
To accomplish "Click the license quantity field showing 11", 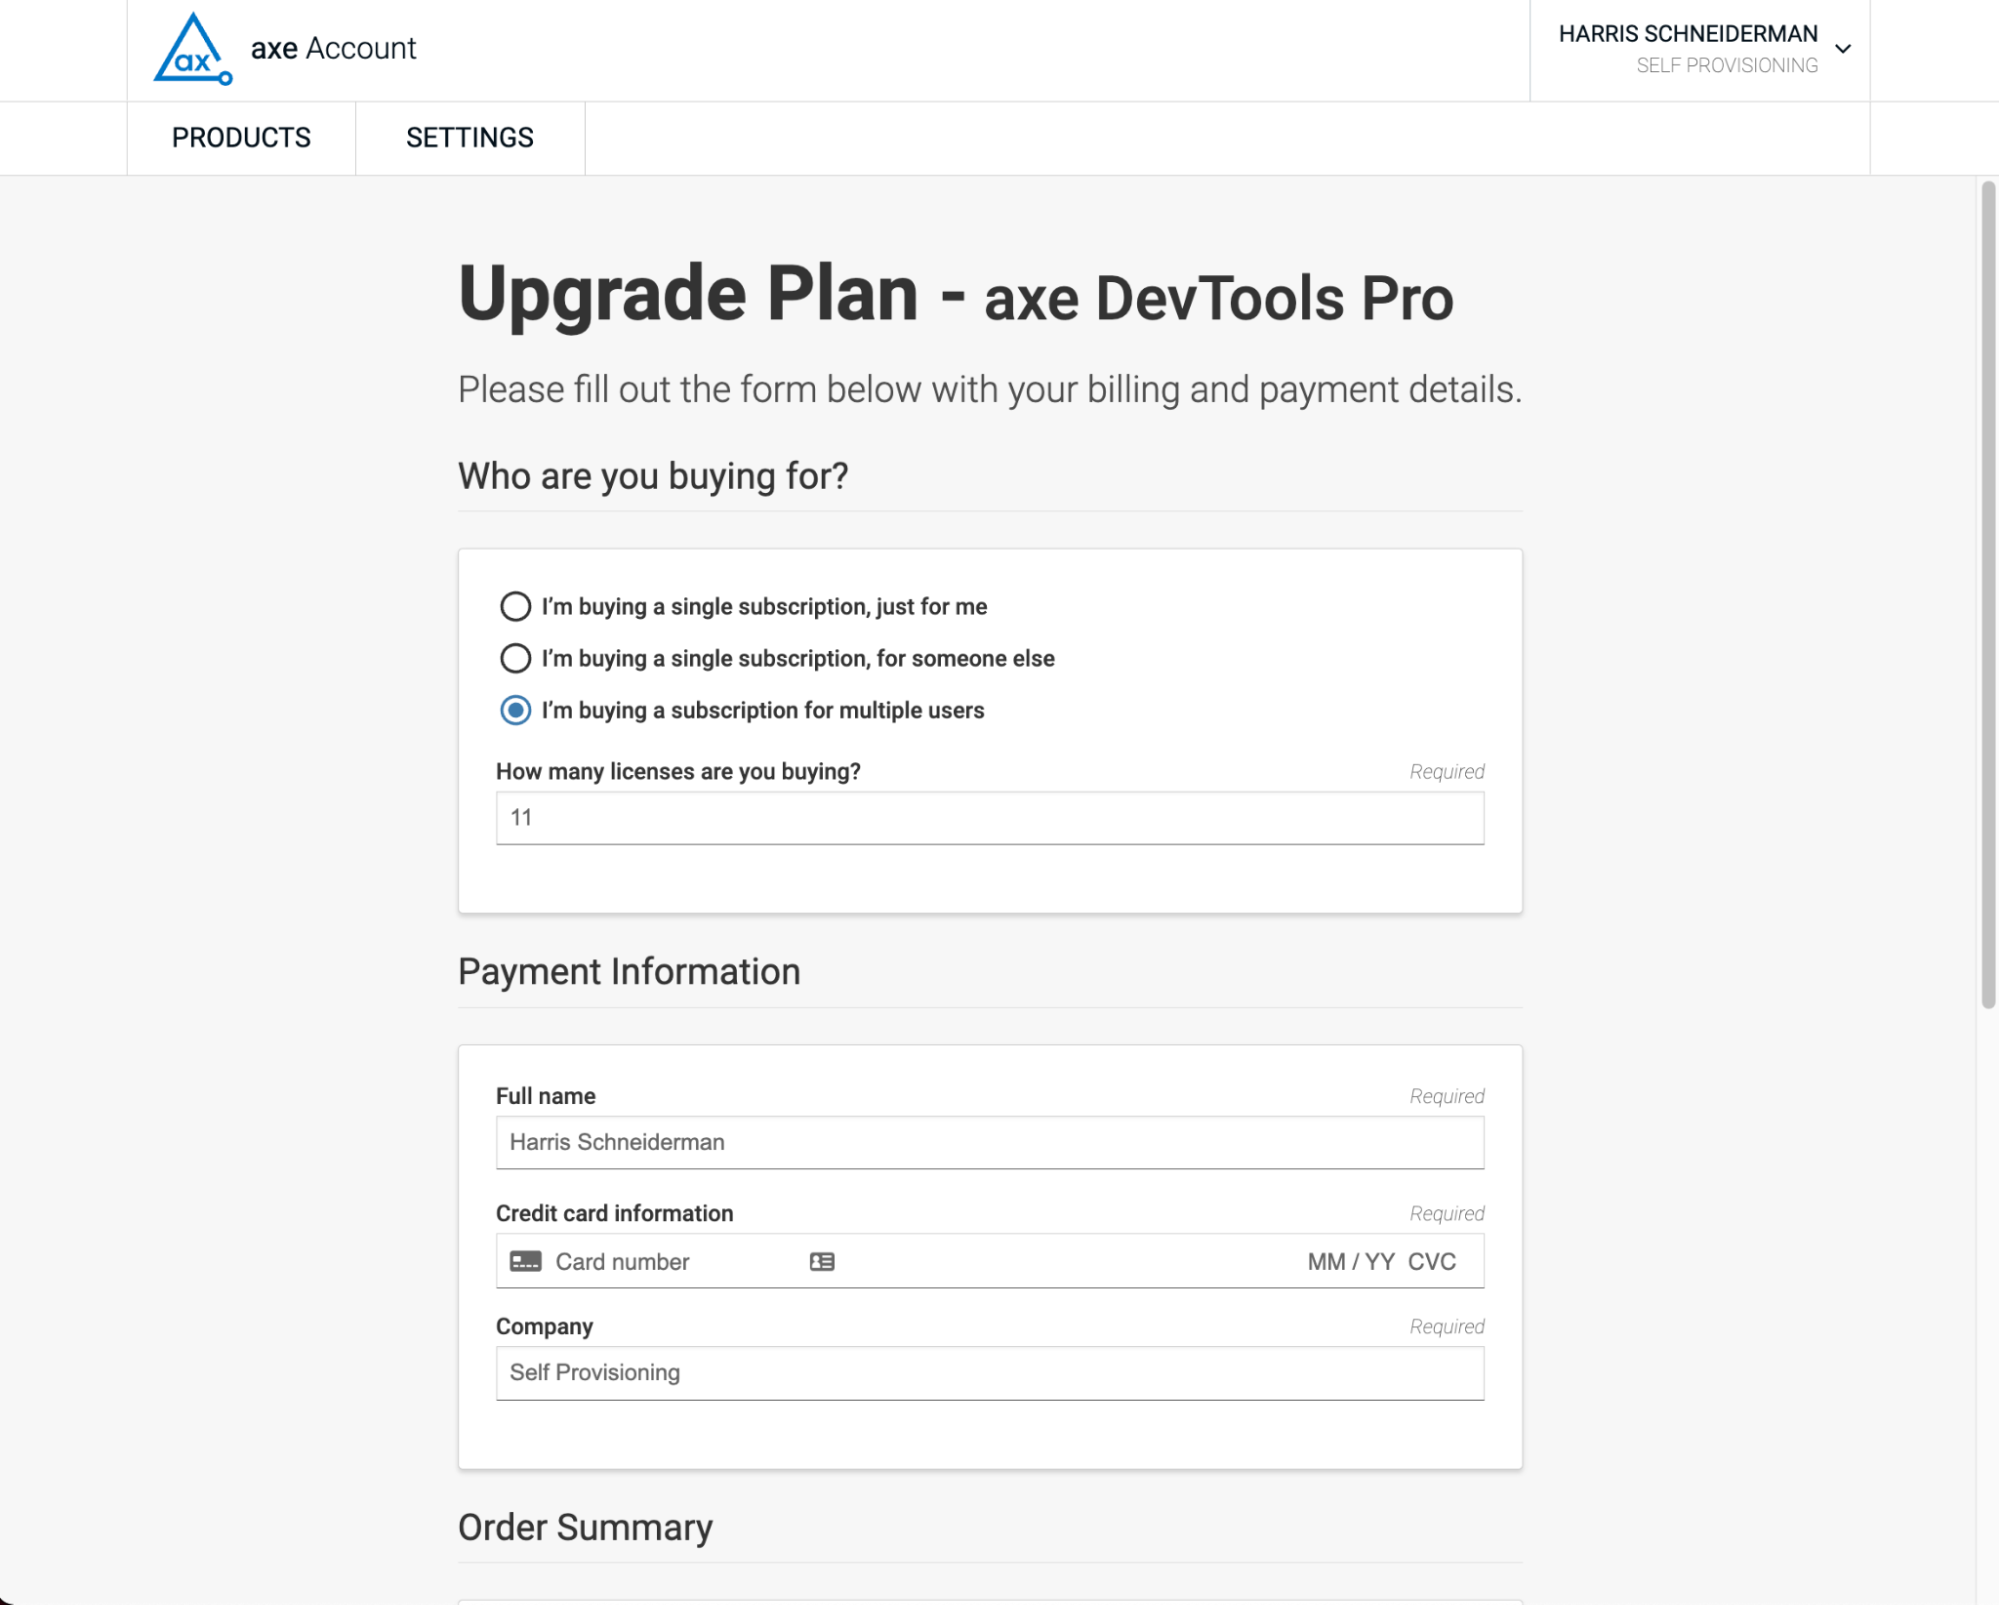I will pos(990,817).
